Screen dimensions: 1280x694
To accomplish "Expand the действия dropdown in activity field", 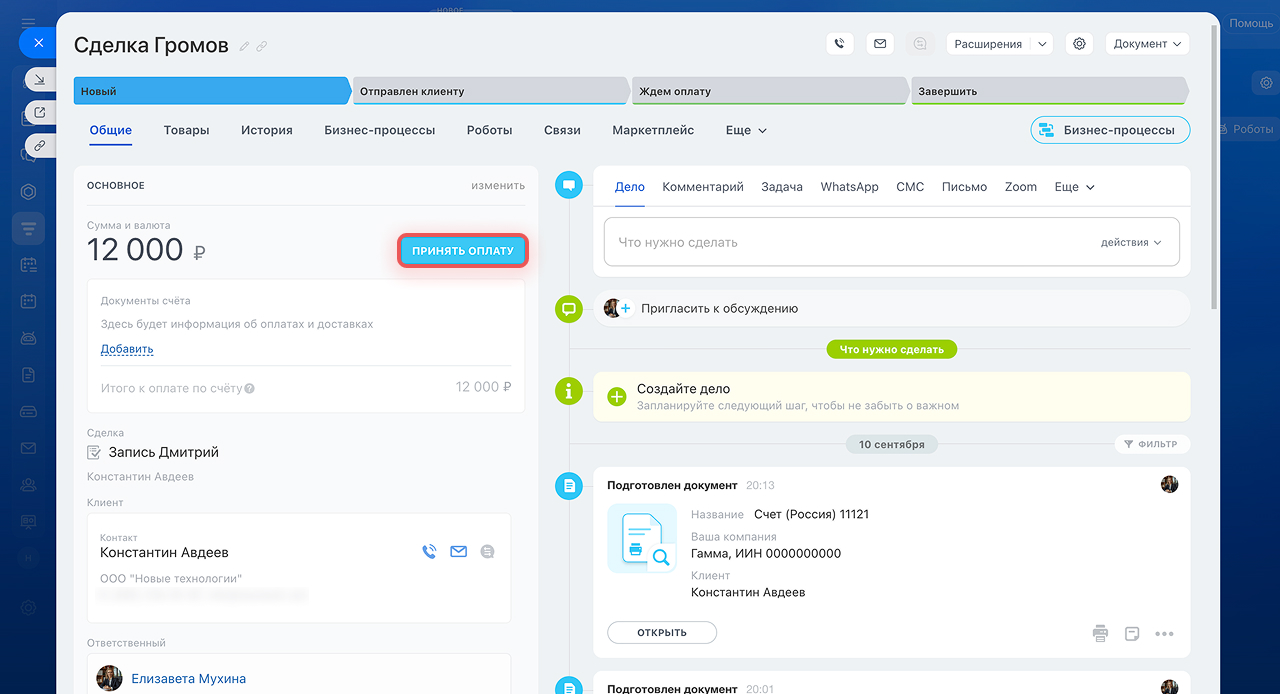I will [1131, 243].
